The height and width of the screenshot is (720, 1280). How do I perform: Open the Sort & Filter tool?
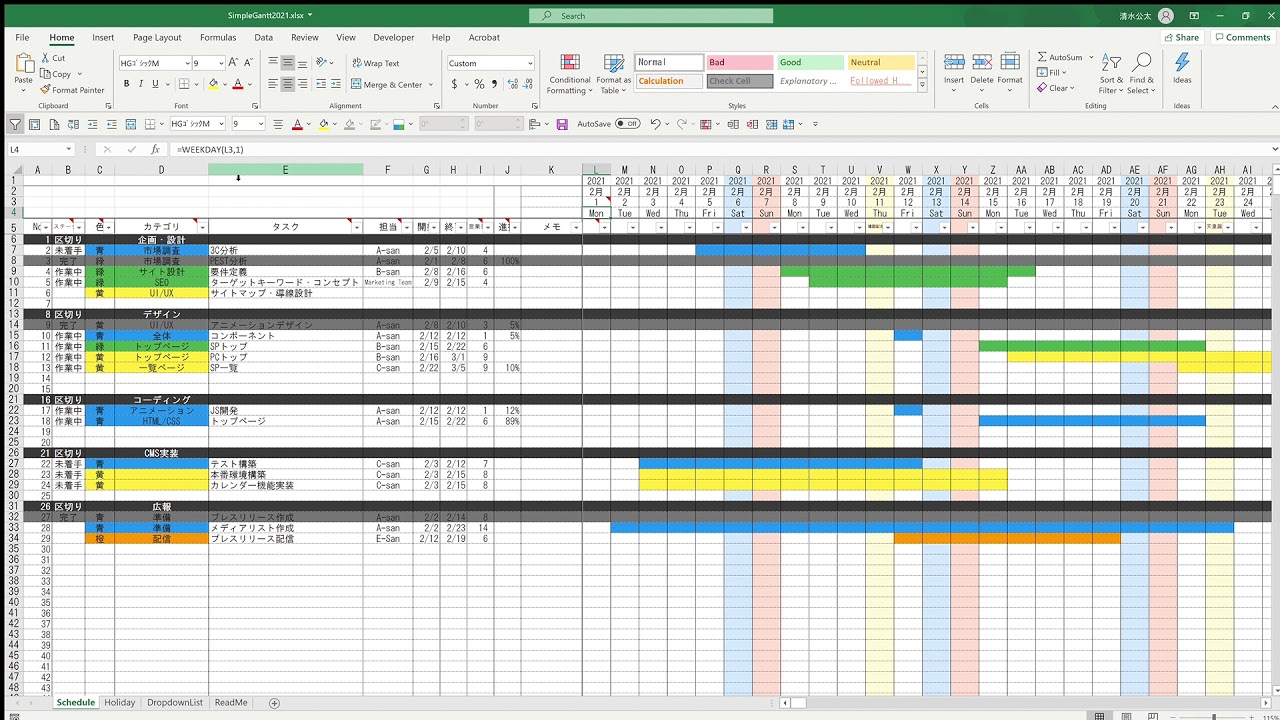point(1111,73)
